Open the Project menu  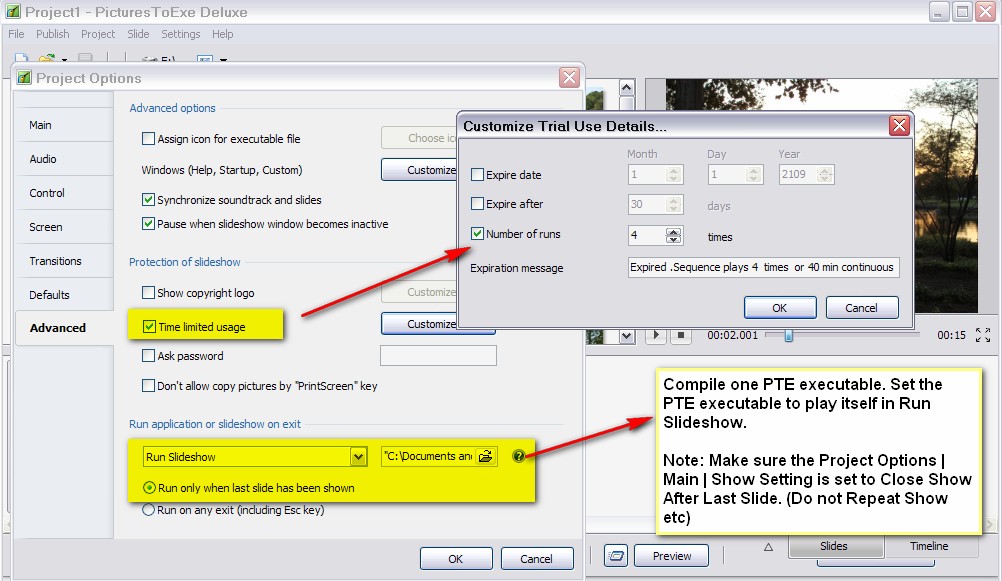point(98,34)
